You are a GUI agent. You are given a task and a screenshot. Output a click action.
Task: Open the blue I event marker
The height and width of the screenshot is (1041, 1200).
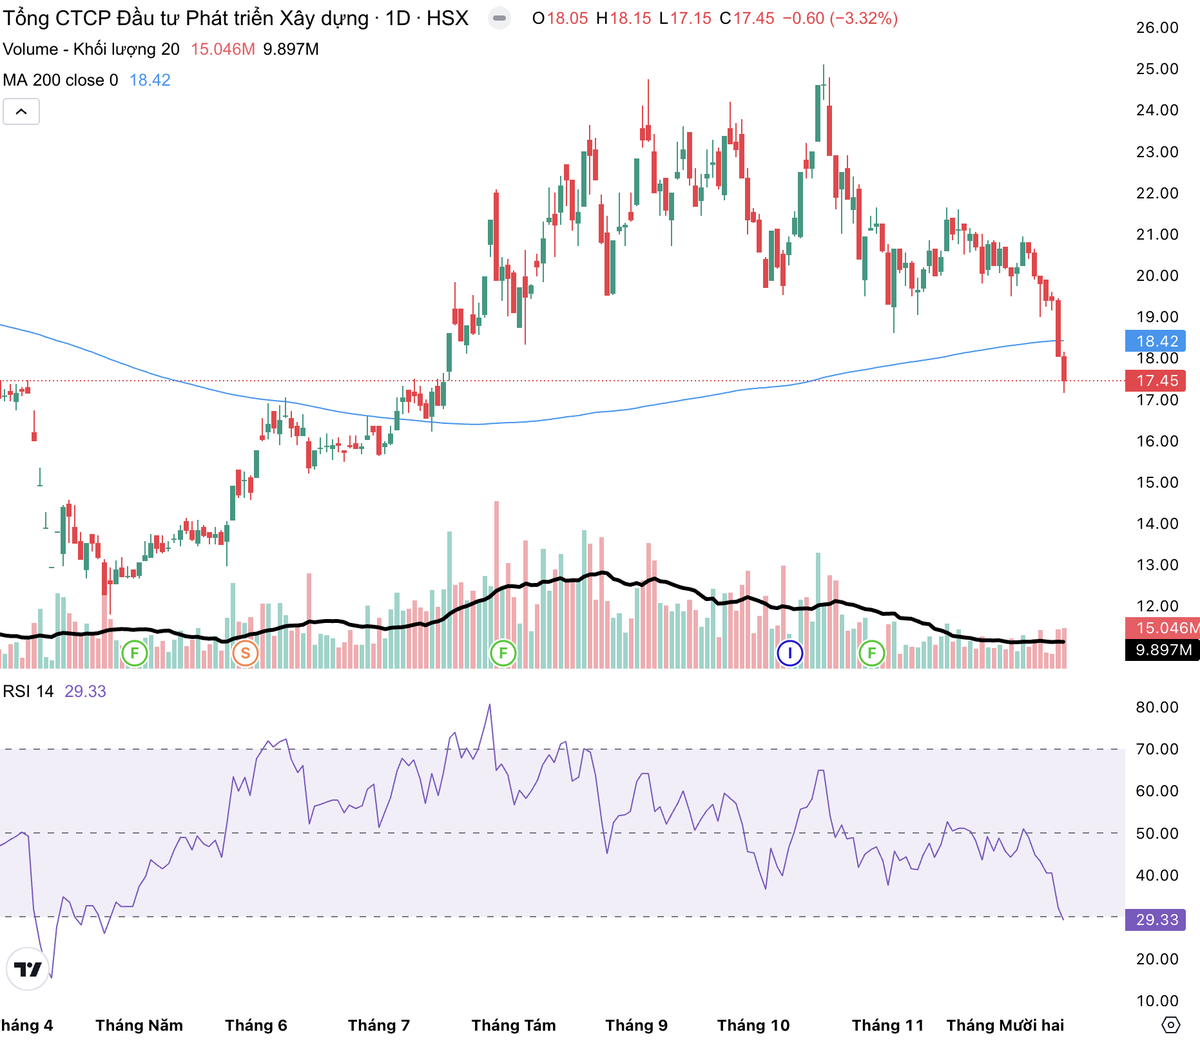790,654
